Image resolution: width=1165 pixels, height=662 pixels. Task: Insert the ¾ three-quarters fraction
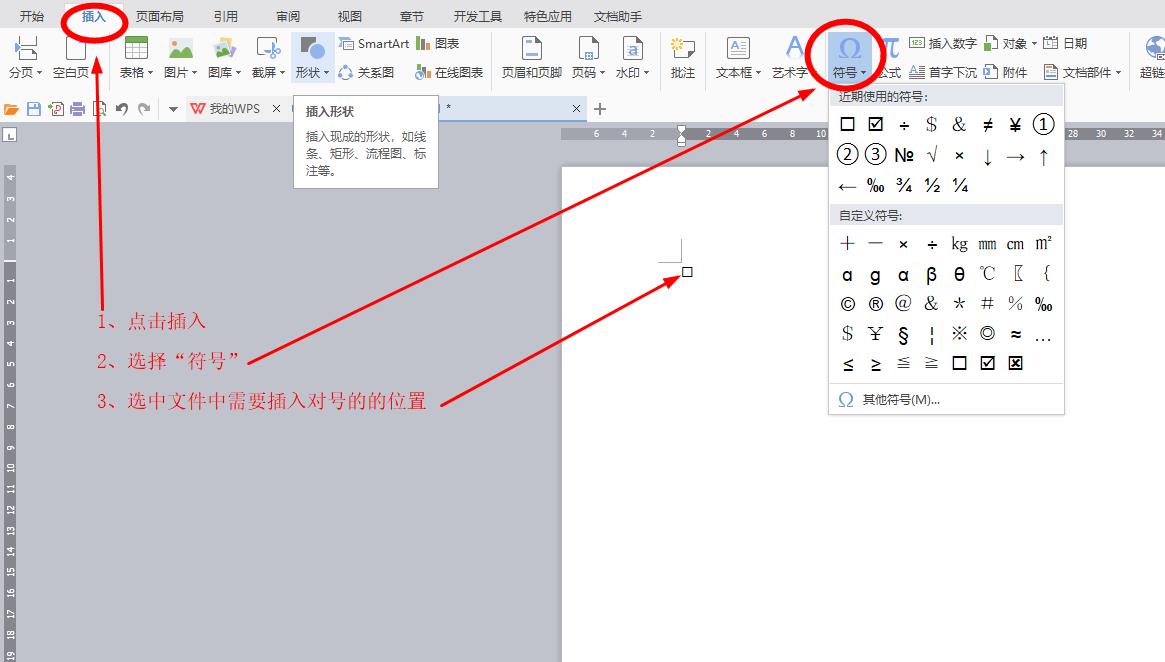tap(903, 185)
